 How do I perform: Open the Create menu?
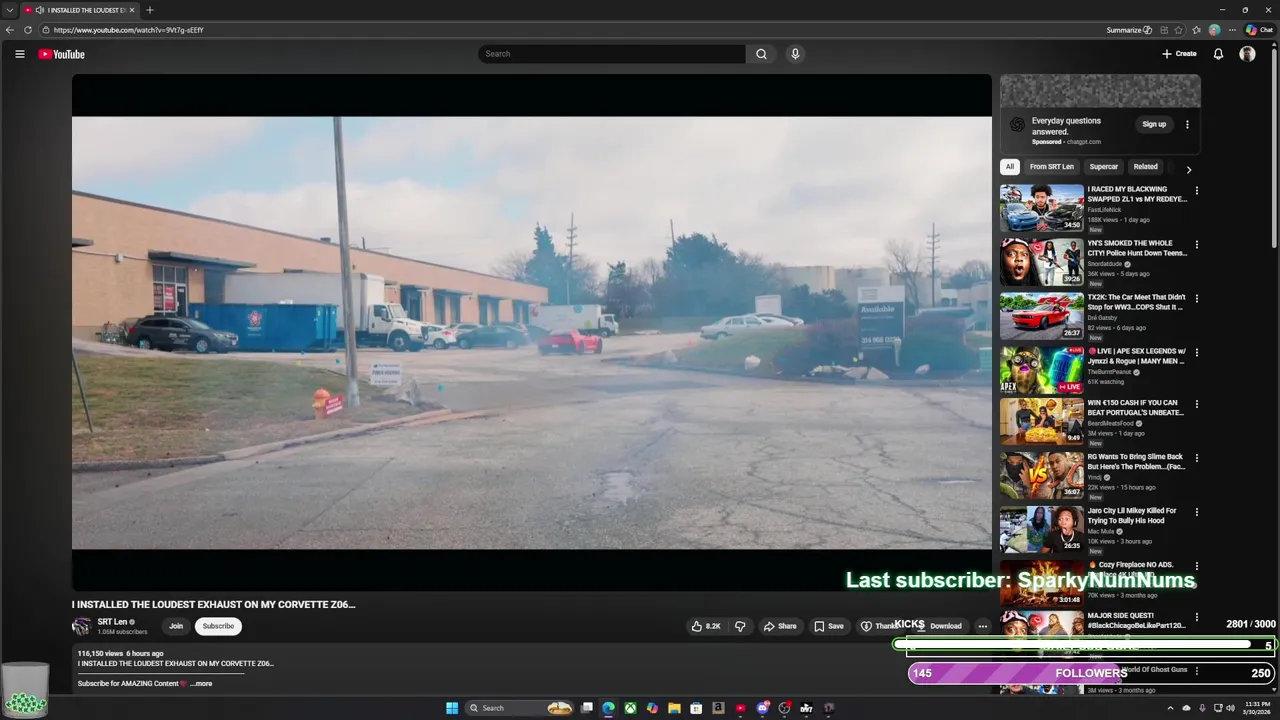click(x=1179, y=54)
